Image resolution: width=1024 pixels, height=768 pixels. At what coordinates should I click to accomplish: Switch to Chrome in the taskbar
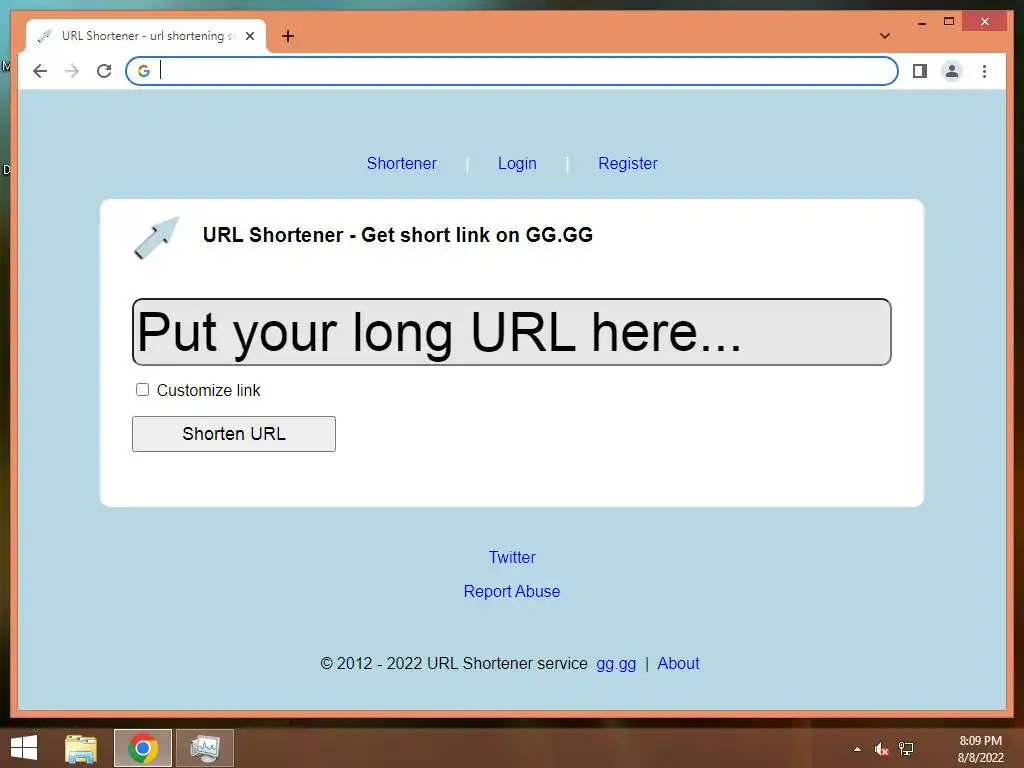point(143,748)
